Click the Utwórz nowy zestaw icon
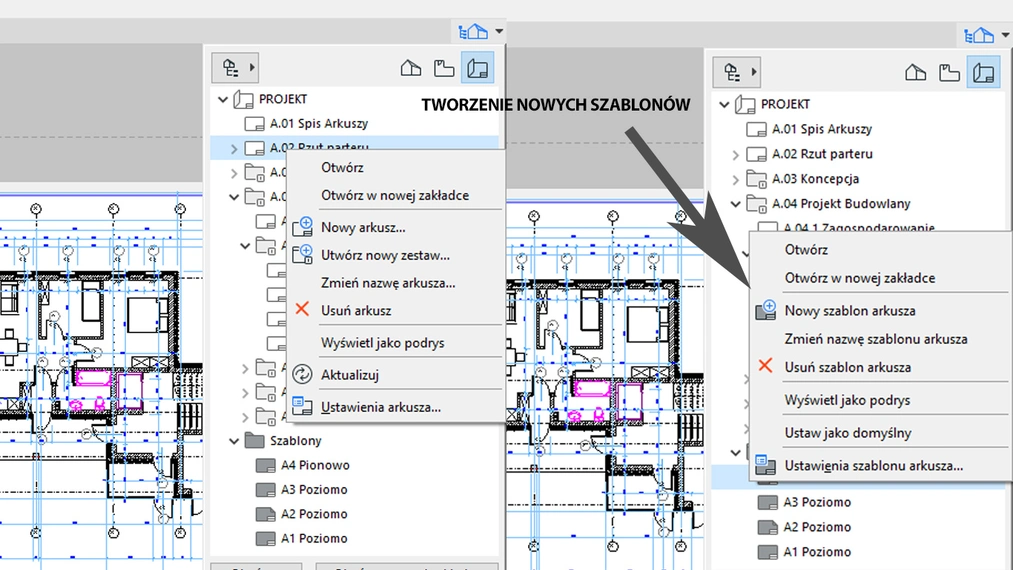 tap(303, 255)
